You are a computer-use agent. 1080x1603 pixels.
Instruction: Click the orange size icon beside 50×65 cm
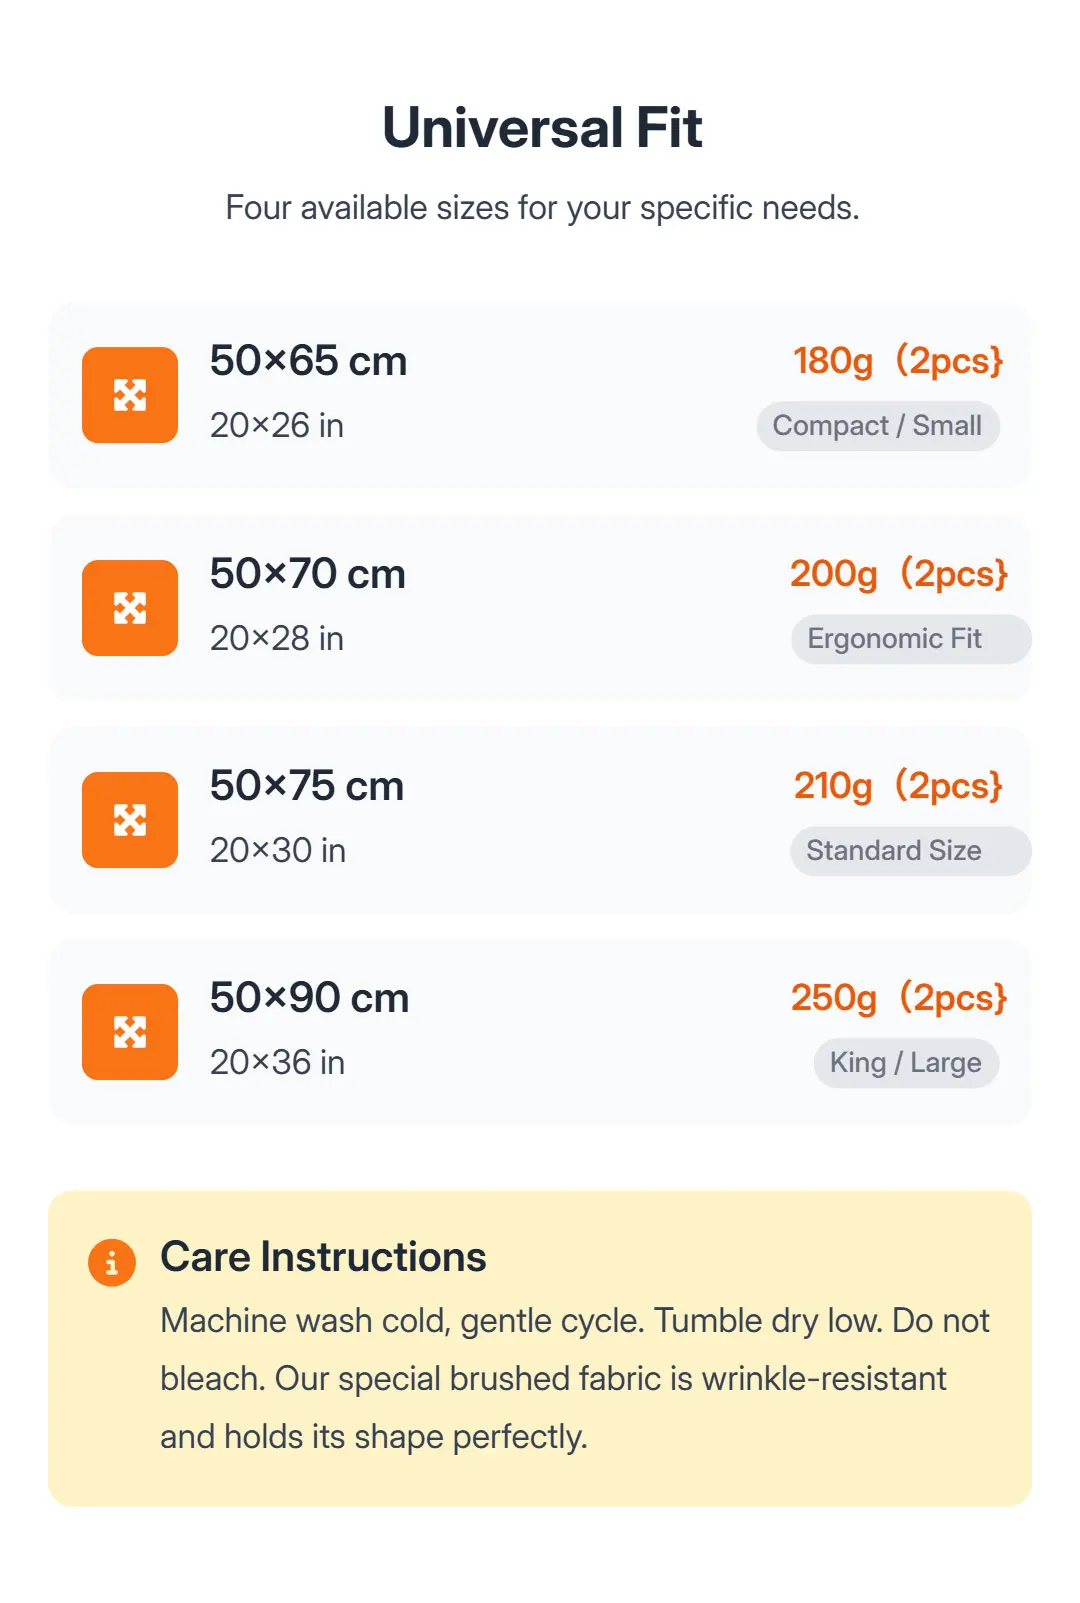click(130, 395)
